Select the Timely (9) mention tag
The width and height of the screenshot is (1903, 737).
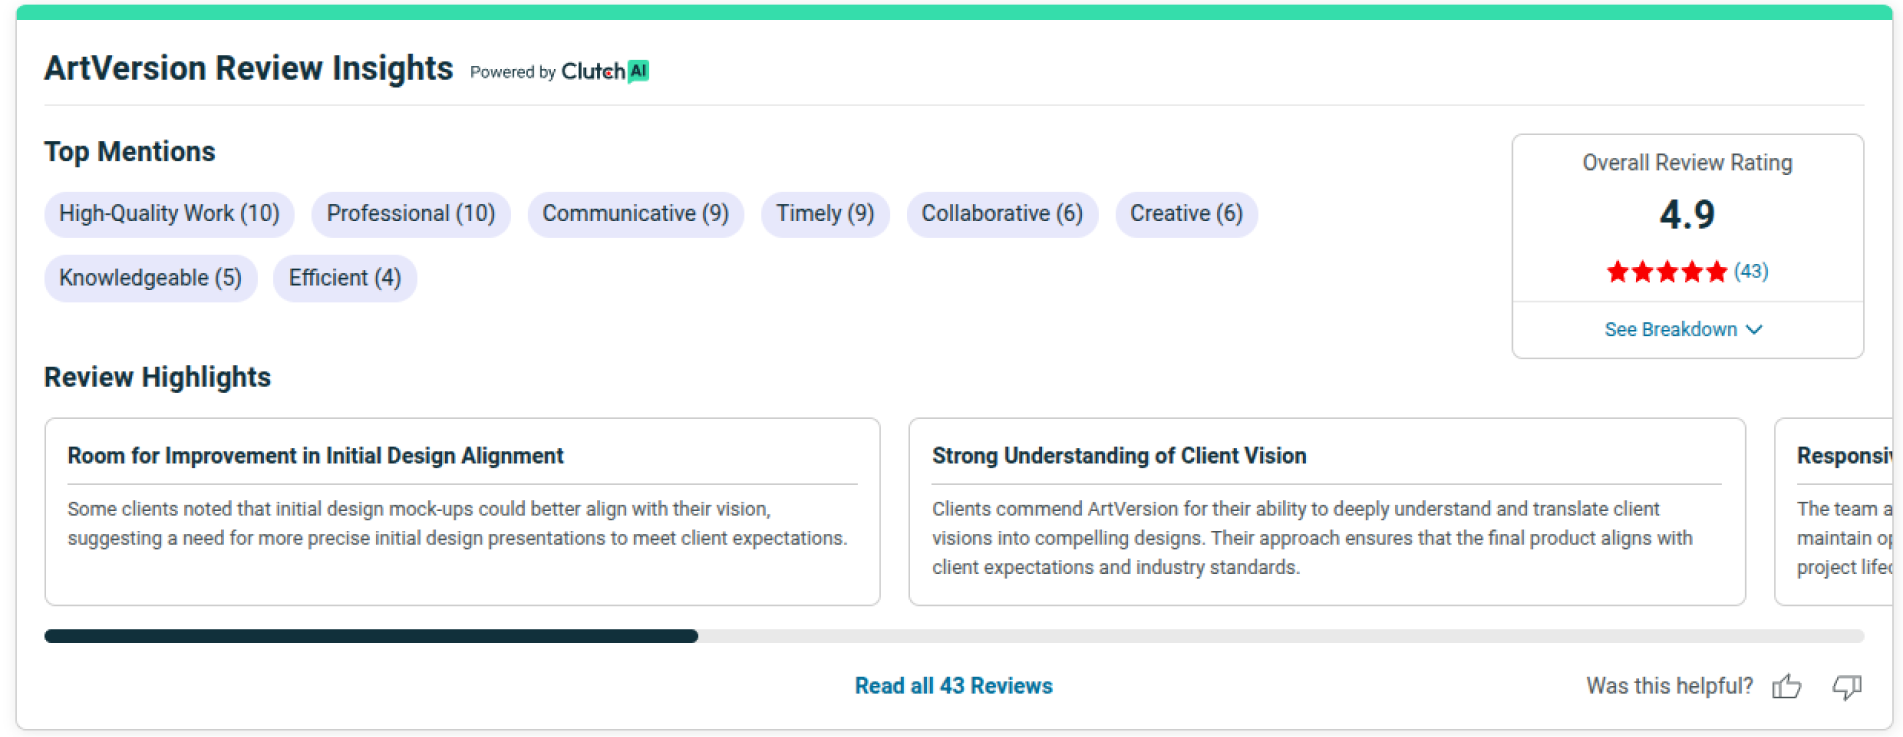pos(825,214)
